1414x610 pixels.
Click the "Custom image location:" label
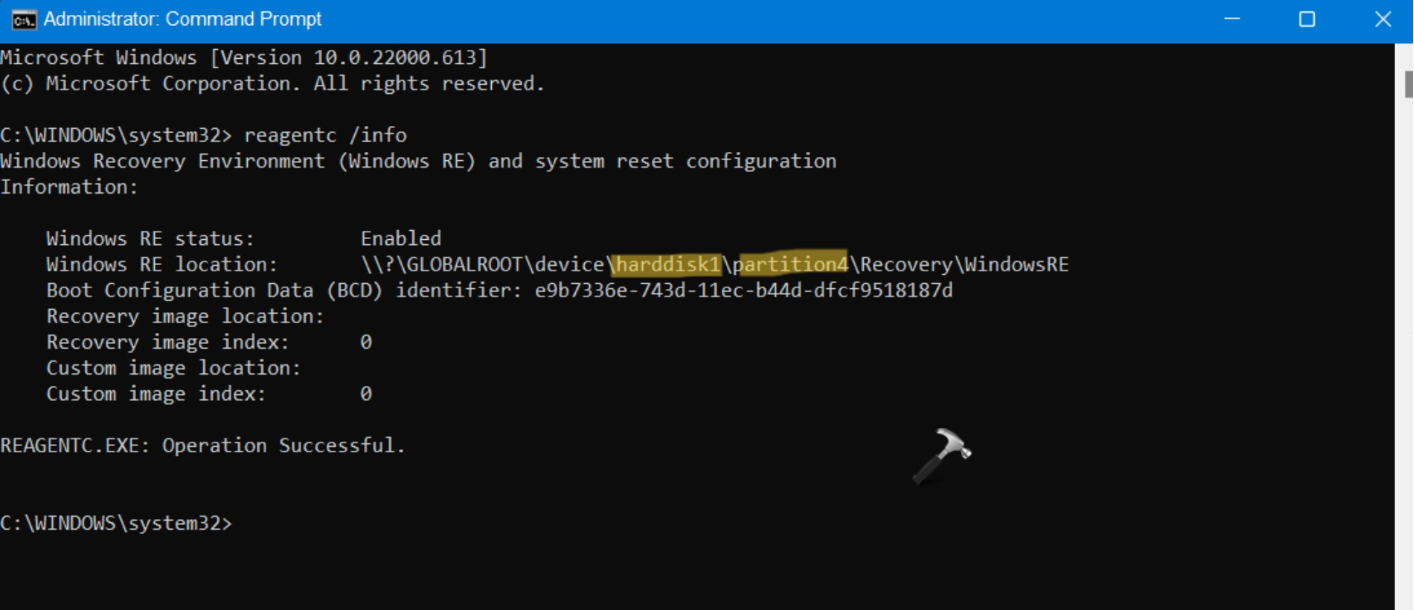pos(173,368)
